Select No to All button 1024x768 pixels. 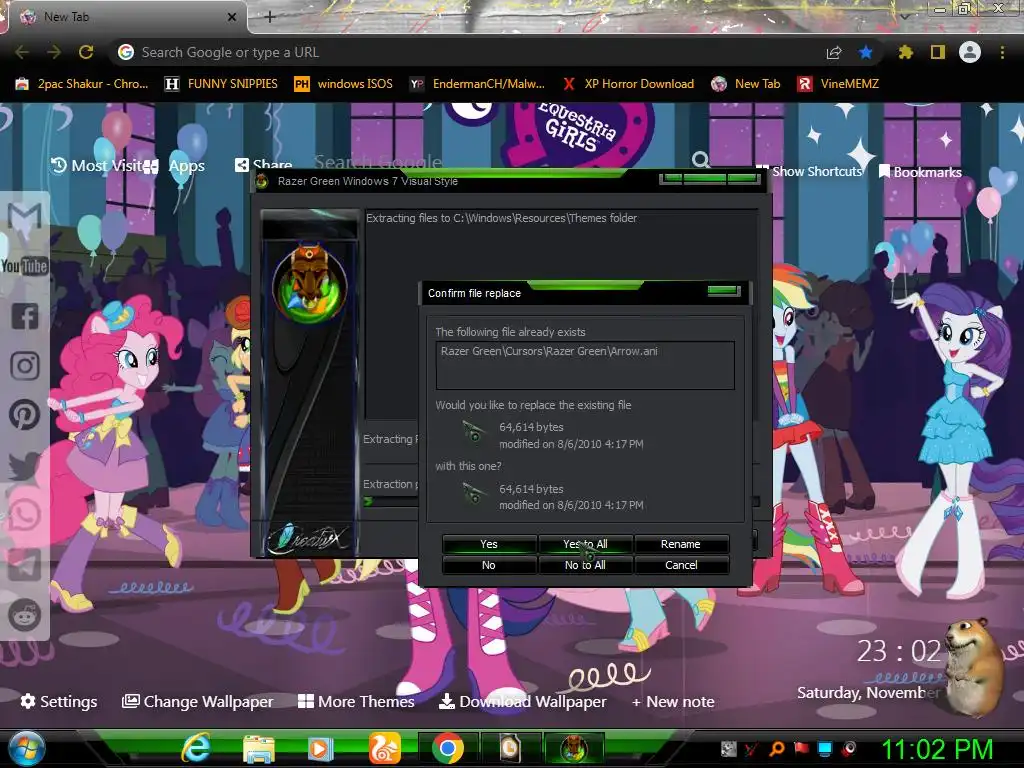[585, 565]
